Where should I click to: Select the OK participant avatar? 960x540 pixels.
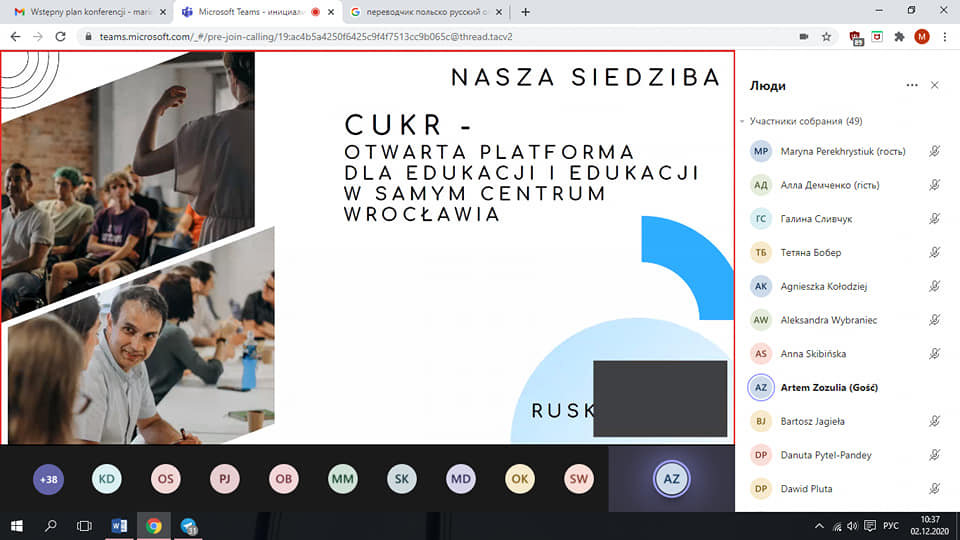pos(520,479)
